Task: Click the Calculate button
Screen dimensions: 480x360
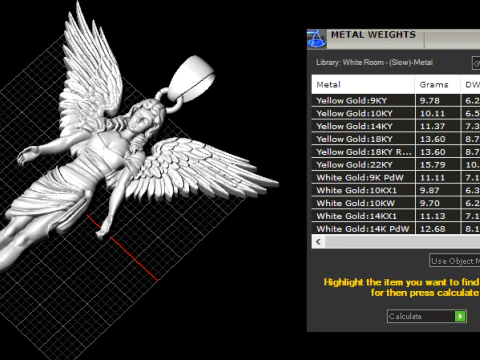Action: click(x=427, y=316)
